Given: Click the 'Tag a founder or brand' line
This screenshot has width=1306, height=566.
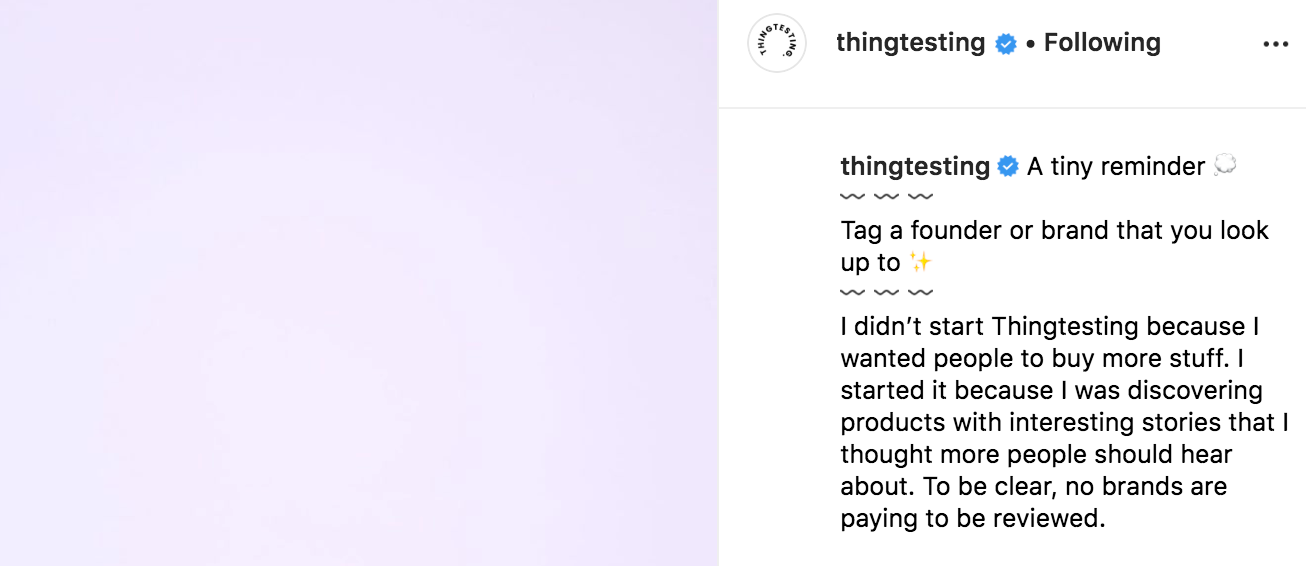Looking at the screenshot, I should tap(1054, 231).
